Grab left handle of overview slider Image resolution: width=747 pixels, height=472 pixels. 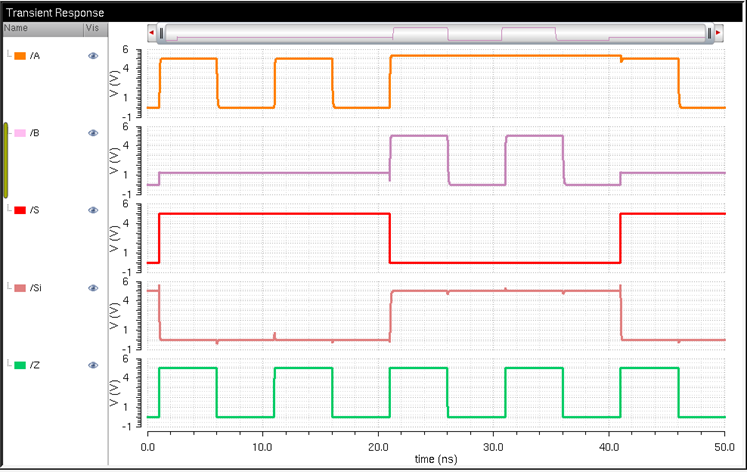[x=162, y=33]
